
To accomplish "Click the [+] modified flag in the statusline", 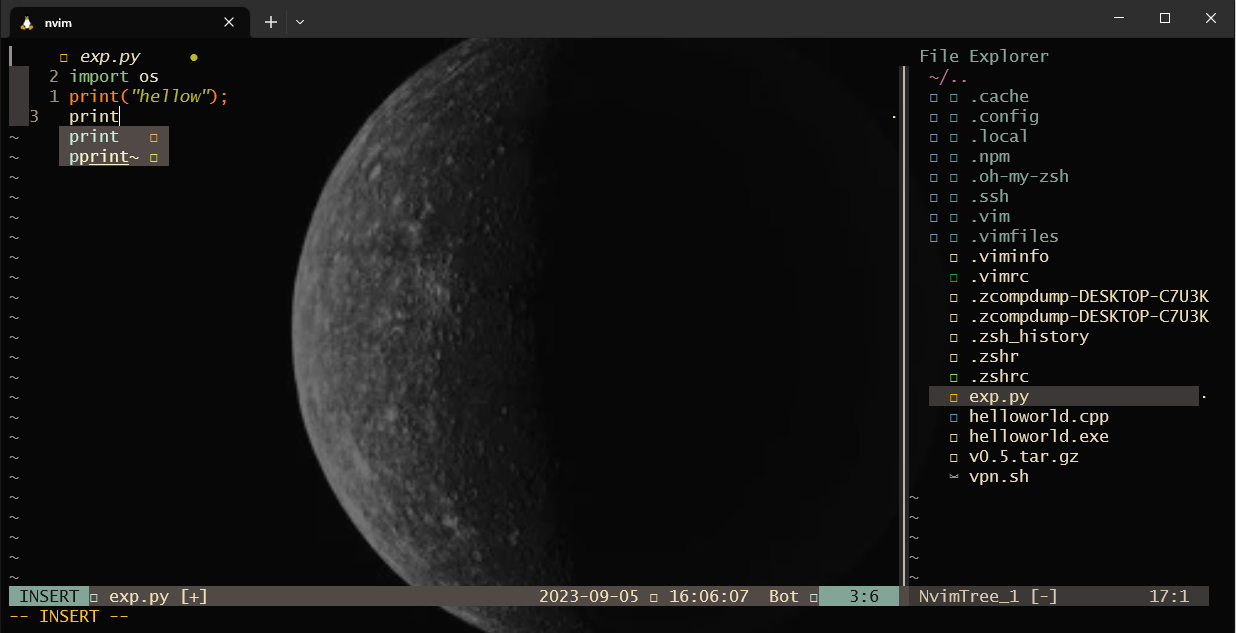I will [x=194, y=595].
